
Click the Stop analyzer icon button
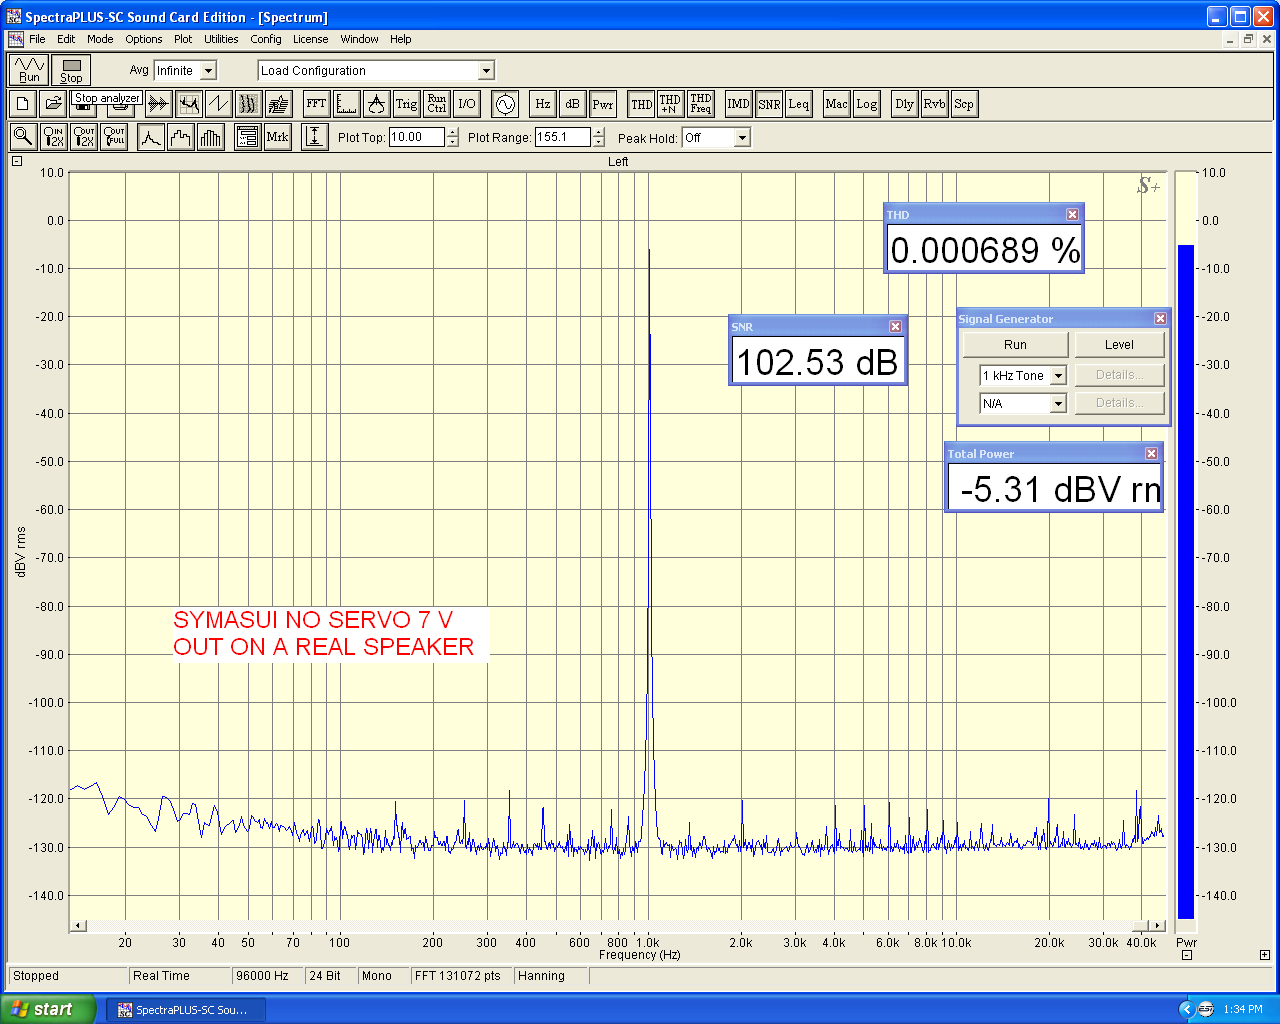71,70
